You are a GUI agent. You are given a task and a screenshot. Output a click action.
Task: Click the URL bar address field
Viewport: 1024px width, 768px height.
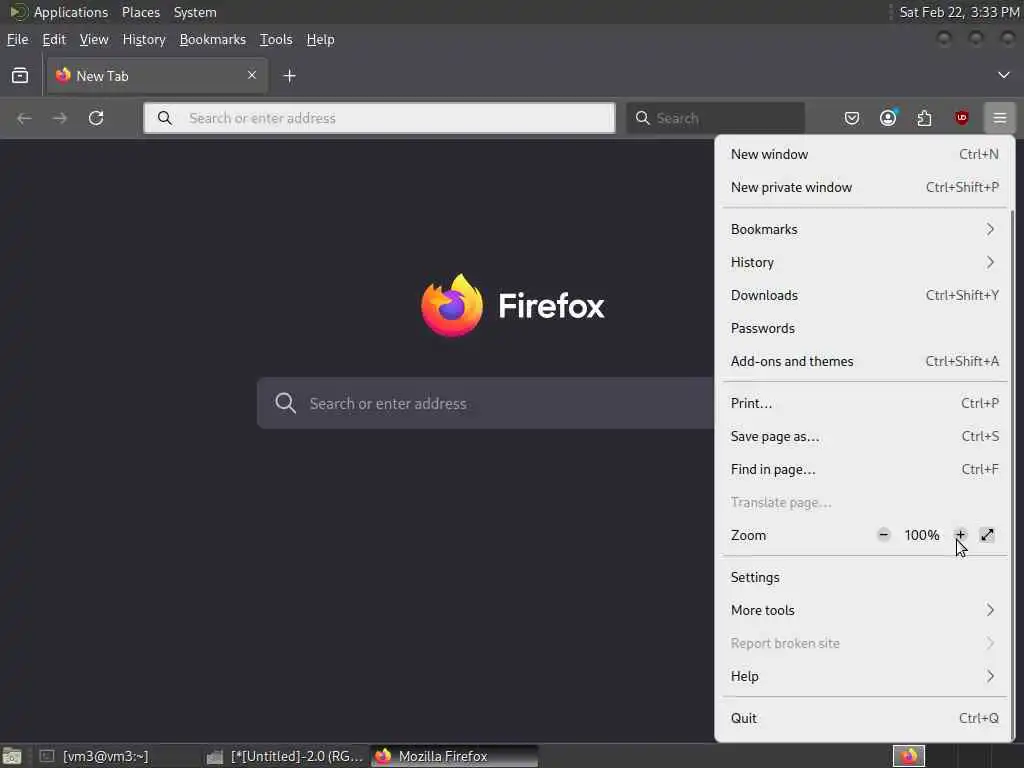pyautogui.click(x=379, y=118)
